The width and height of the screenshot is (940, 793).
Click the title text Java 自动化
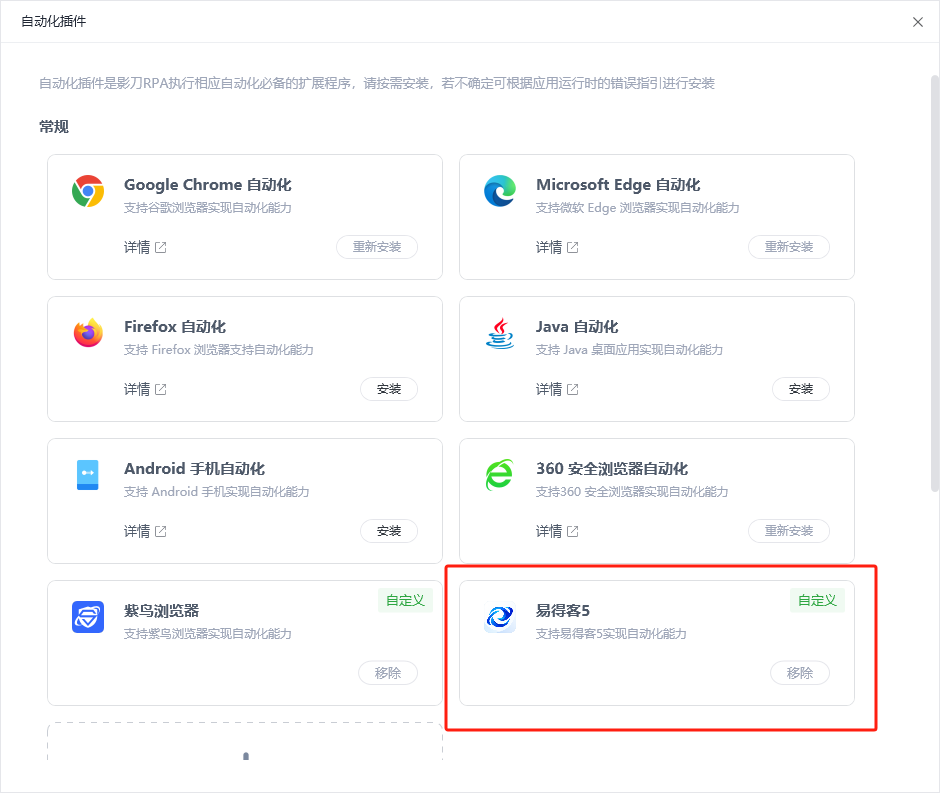(577, 327)
